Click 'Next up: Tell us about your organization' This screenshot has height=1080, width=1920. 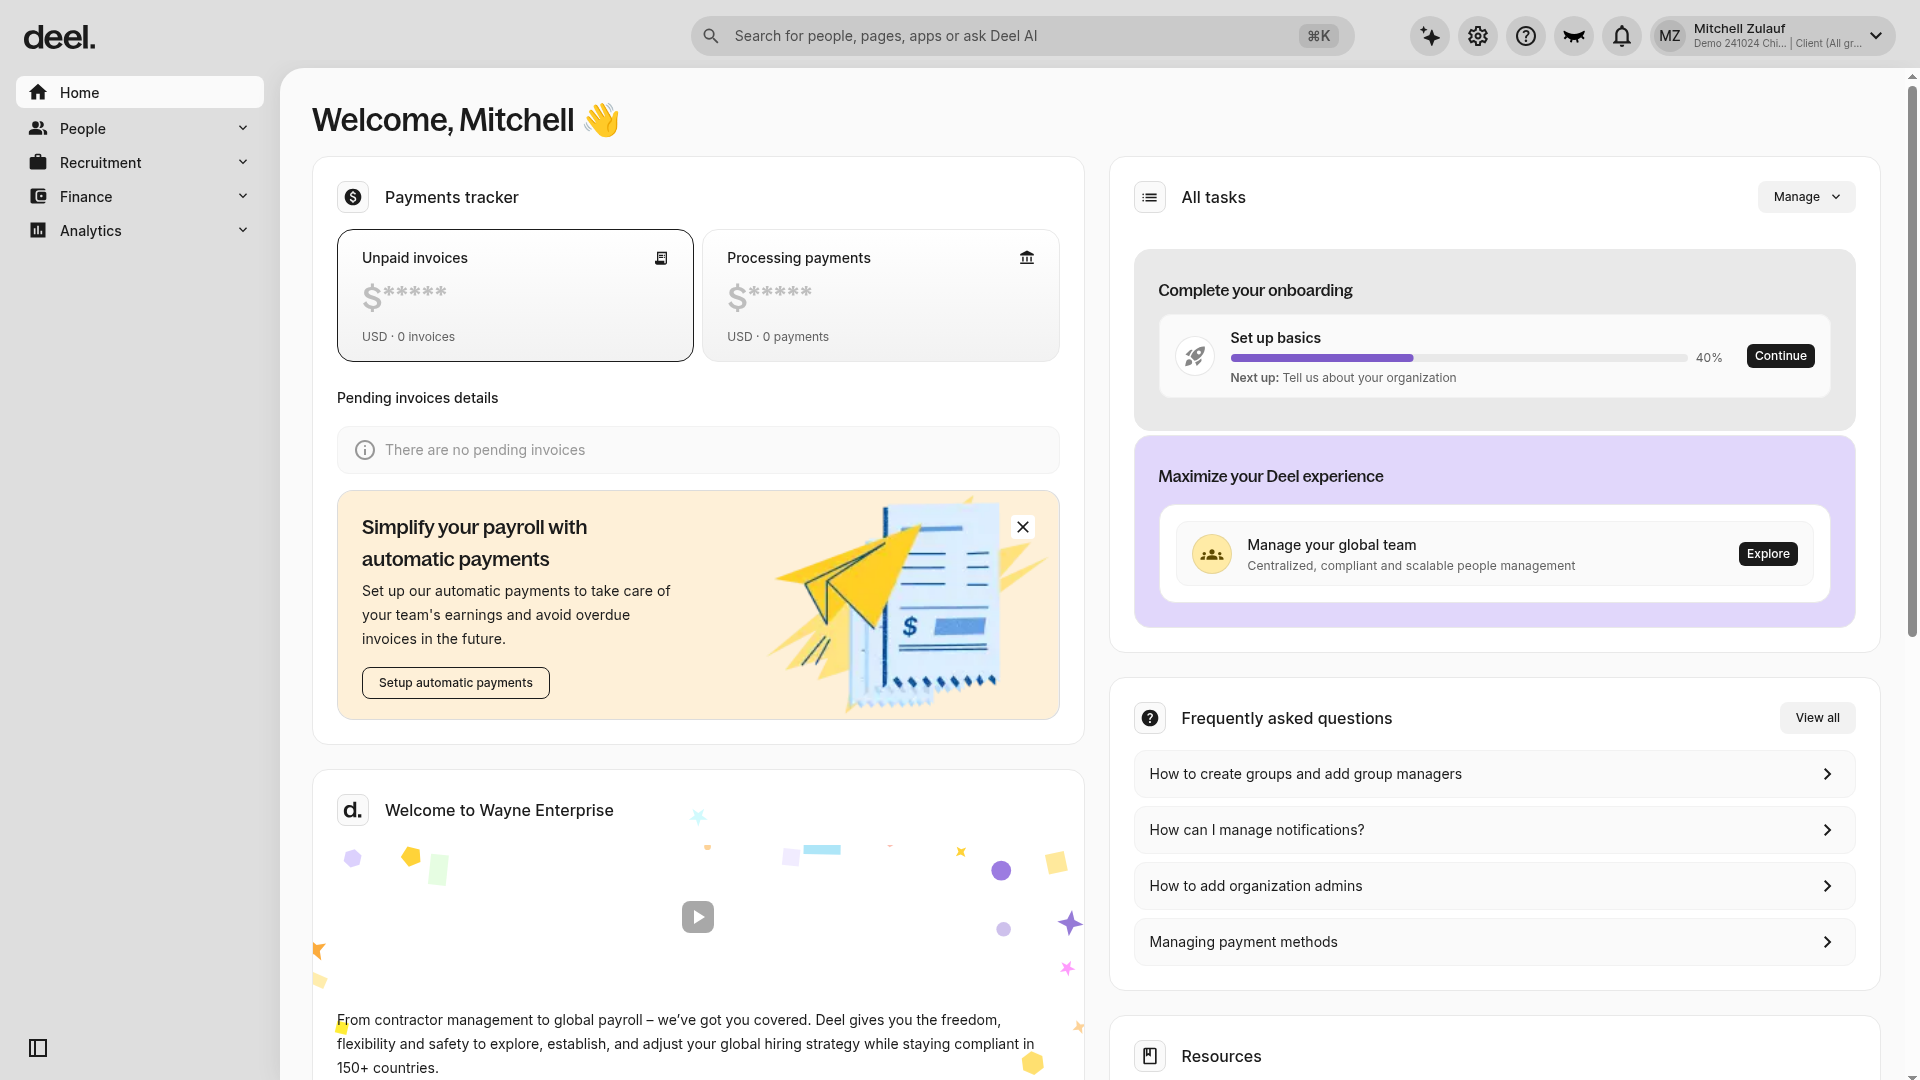coord(1343,378)
